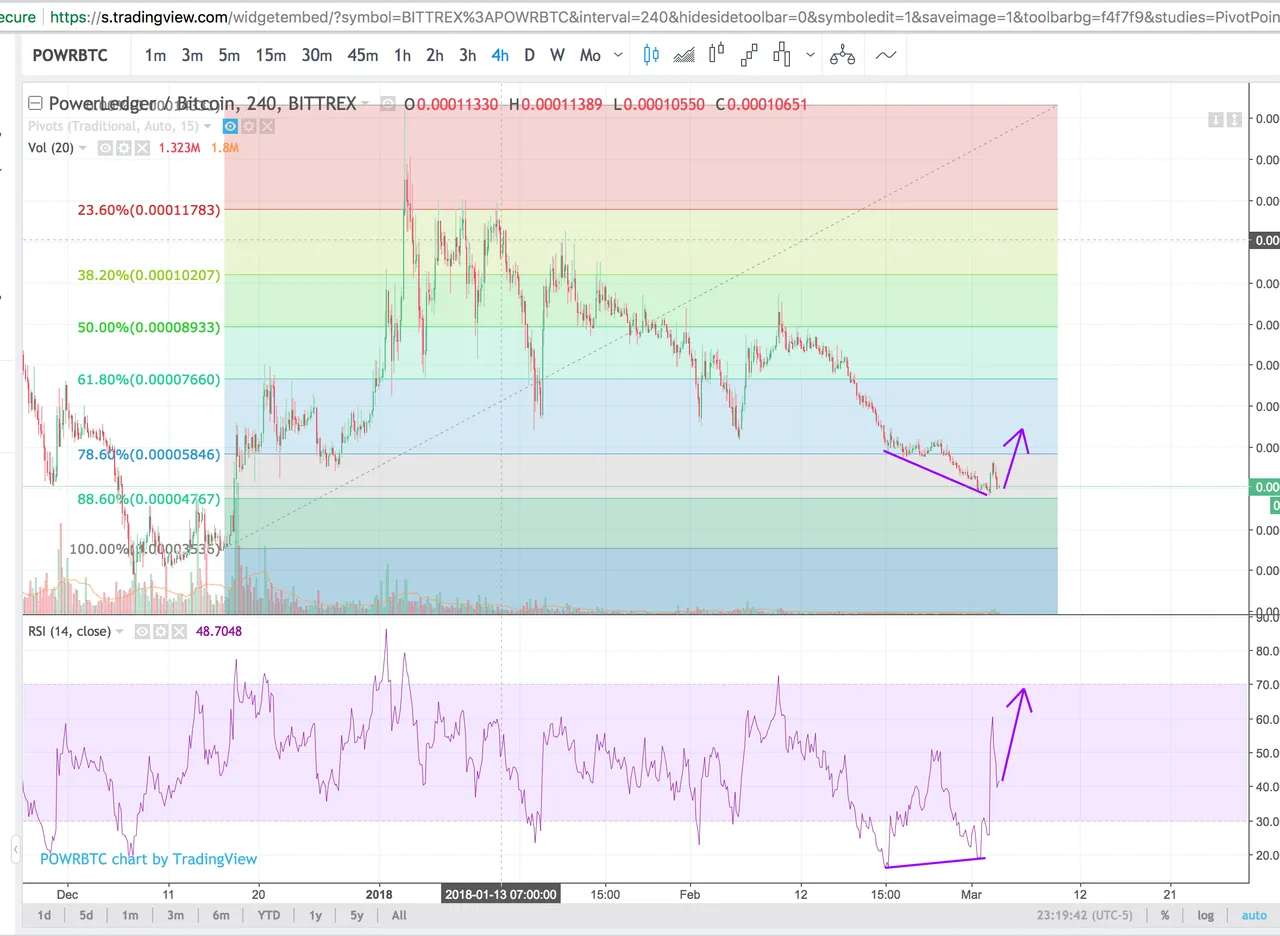Open RSI indicator settings gear
Viewport: 1280px width, 936px height.
[x=161, y=632]
